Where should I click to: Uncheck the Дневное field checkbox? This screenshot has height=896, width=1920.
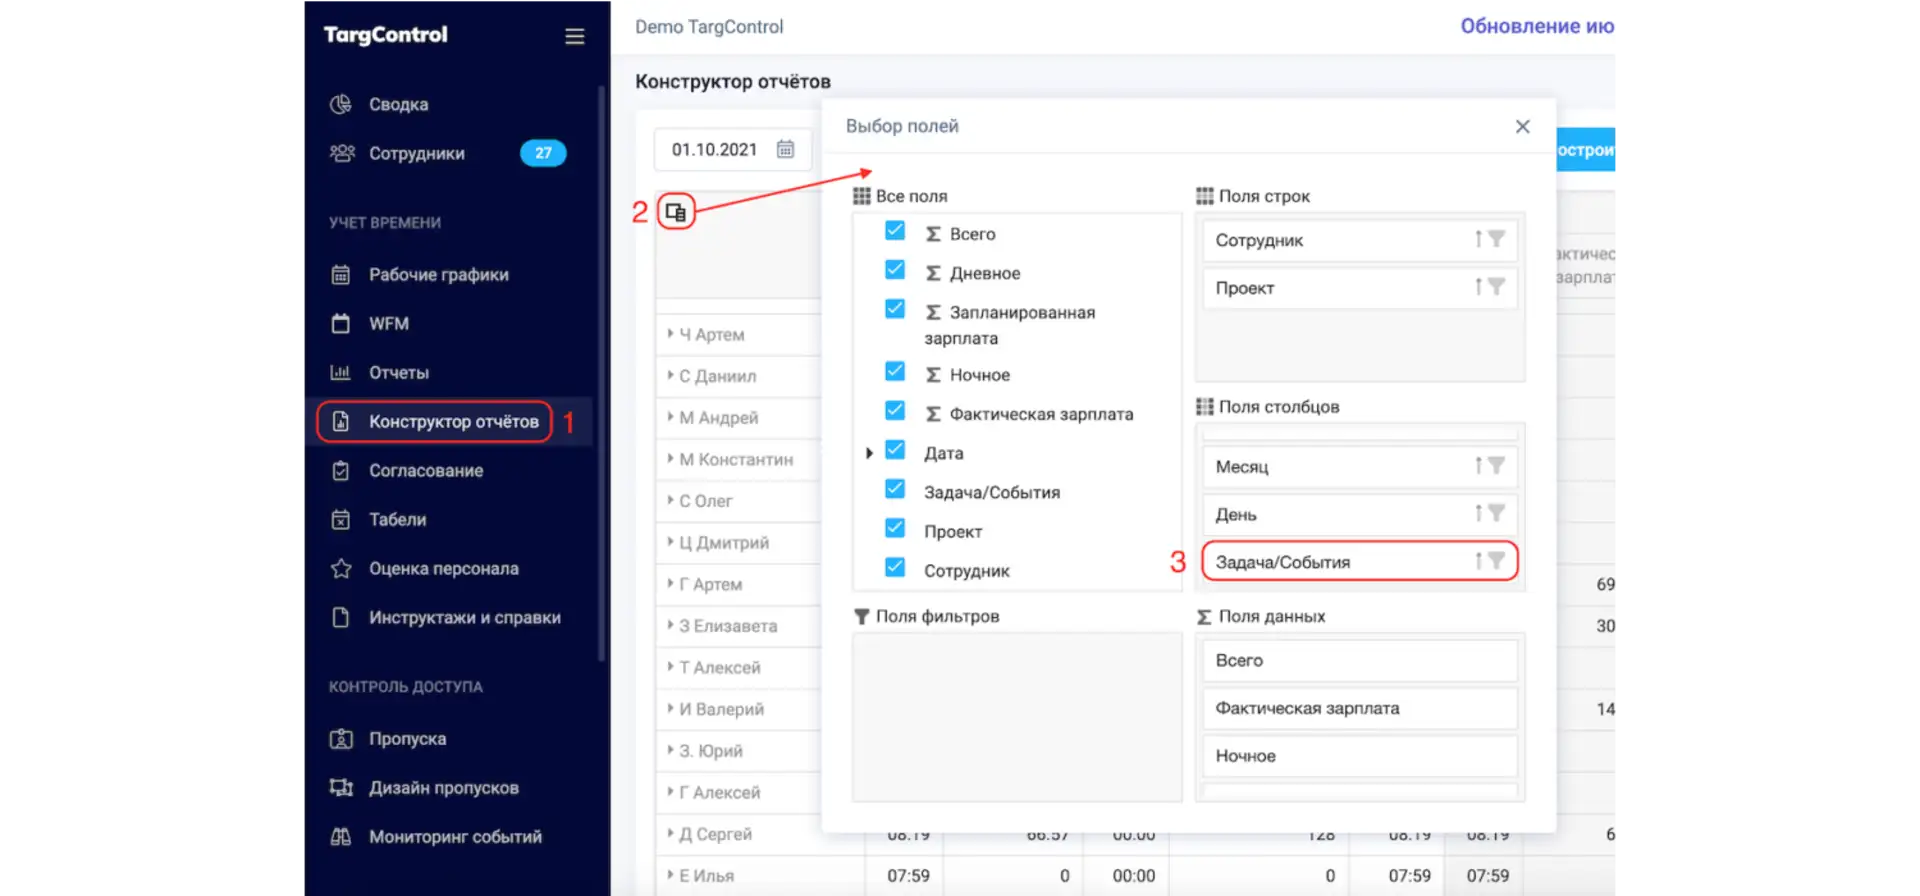tap(895, 270)
